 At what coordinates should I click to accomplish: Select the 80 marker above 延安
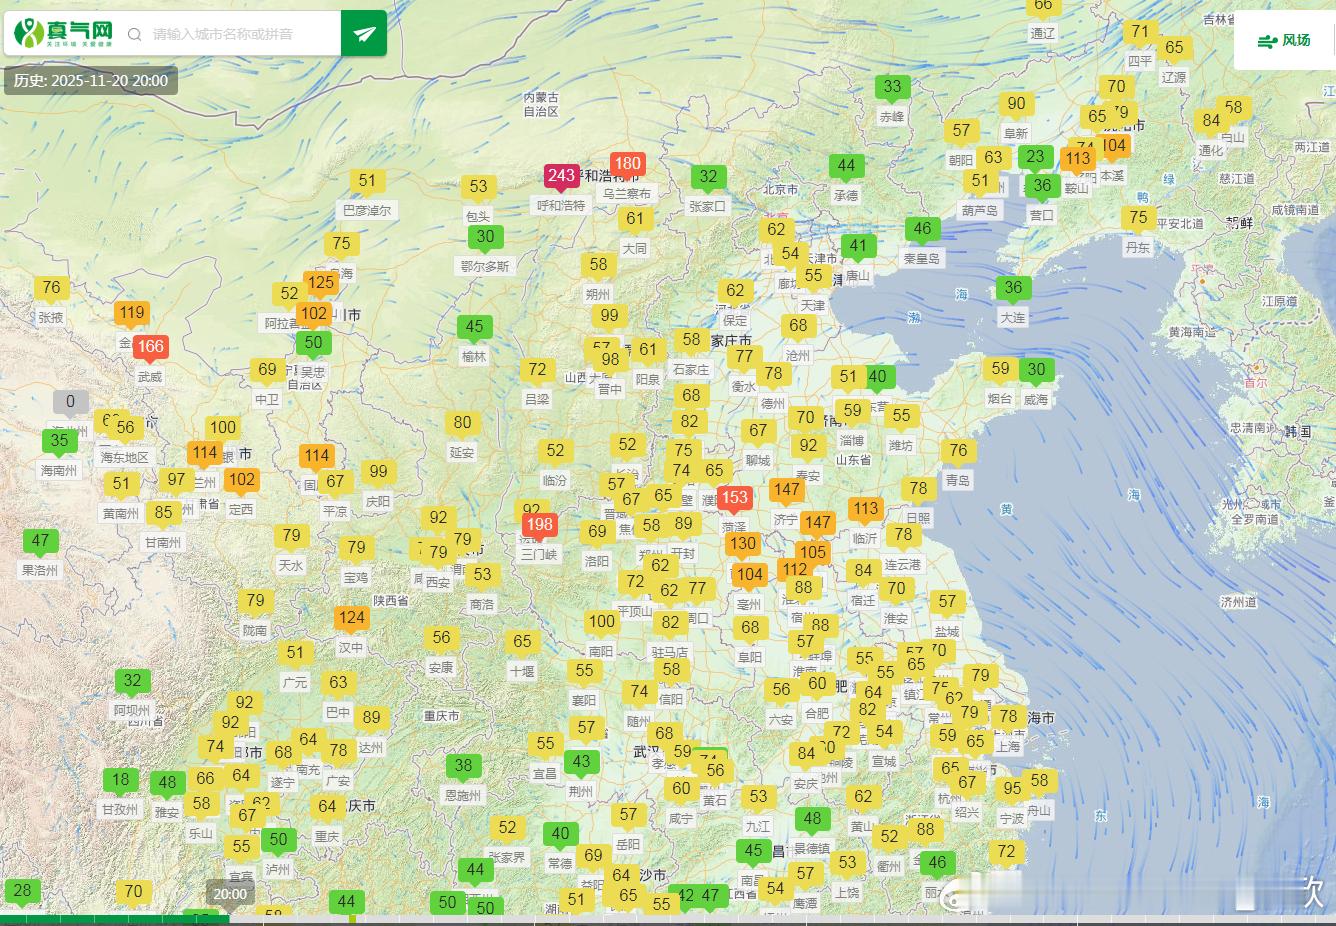point(462,423)
